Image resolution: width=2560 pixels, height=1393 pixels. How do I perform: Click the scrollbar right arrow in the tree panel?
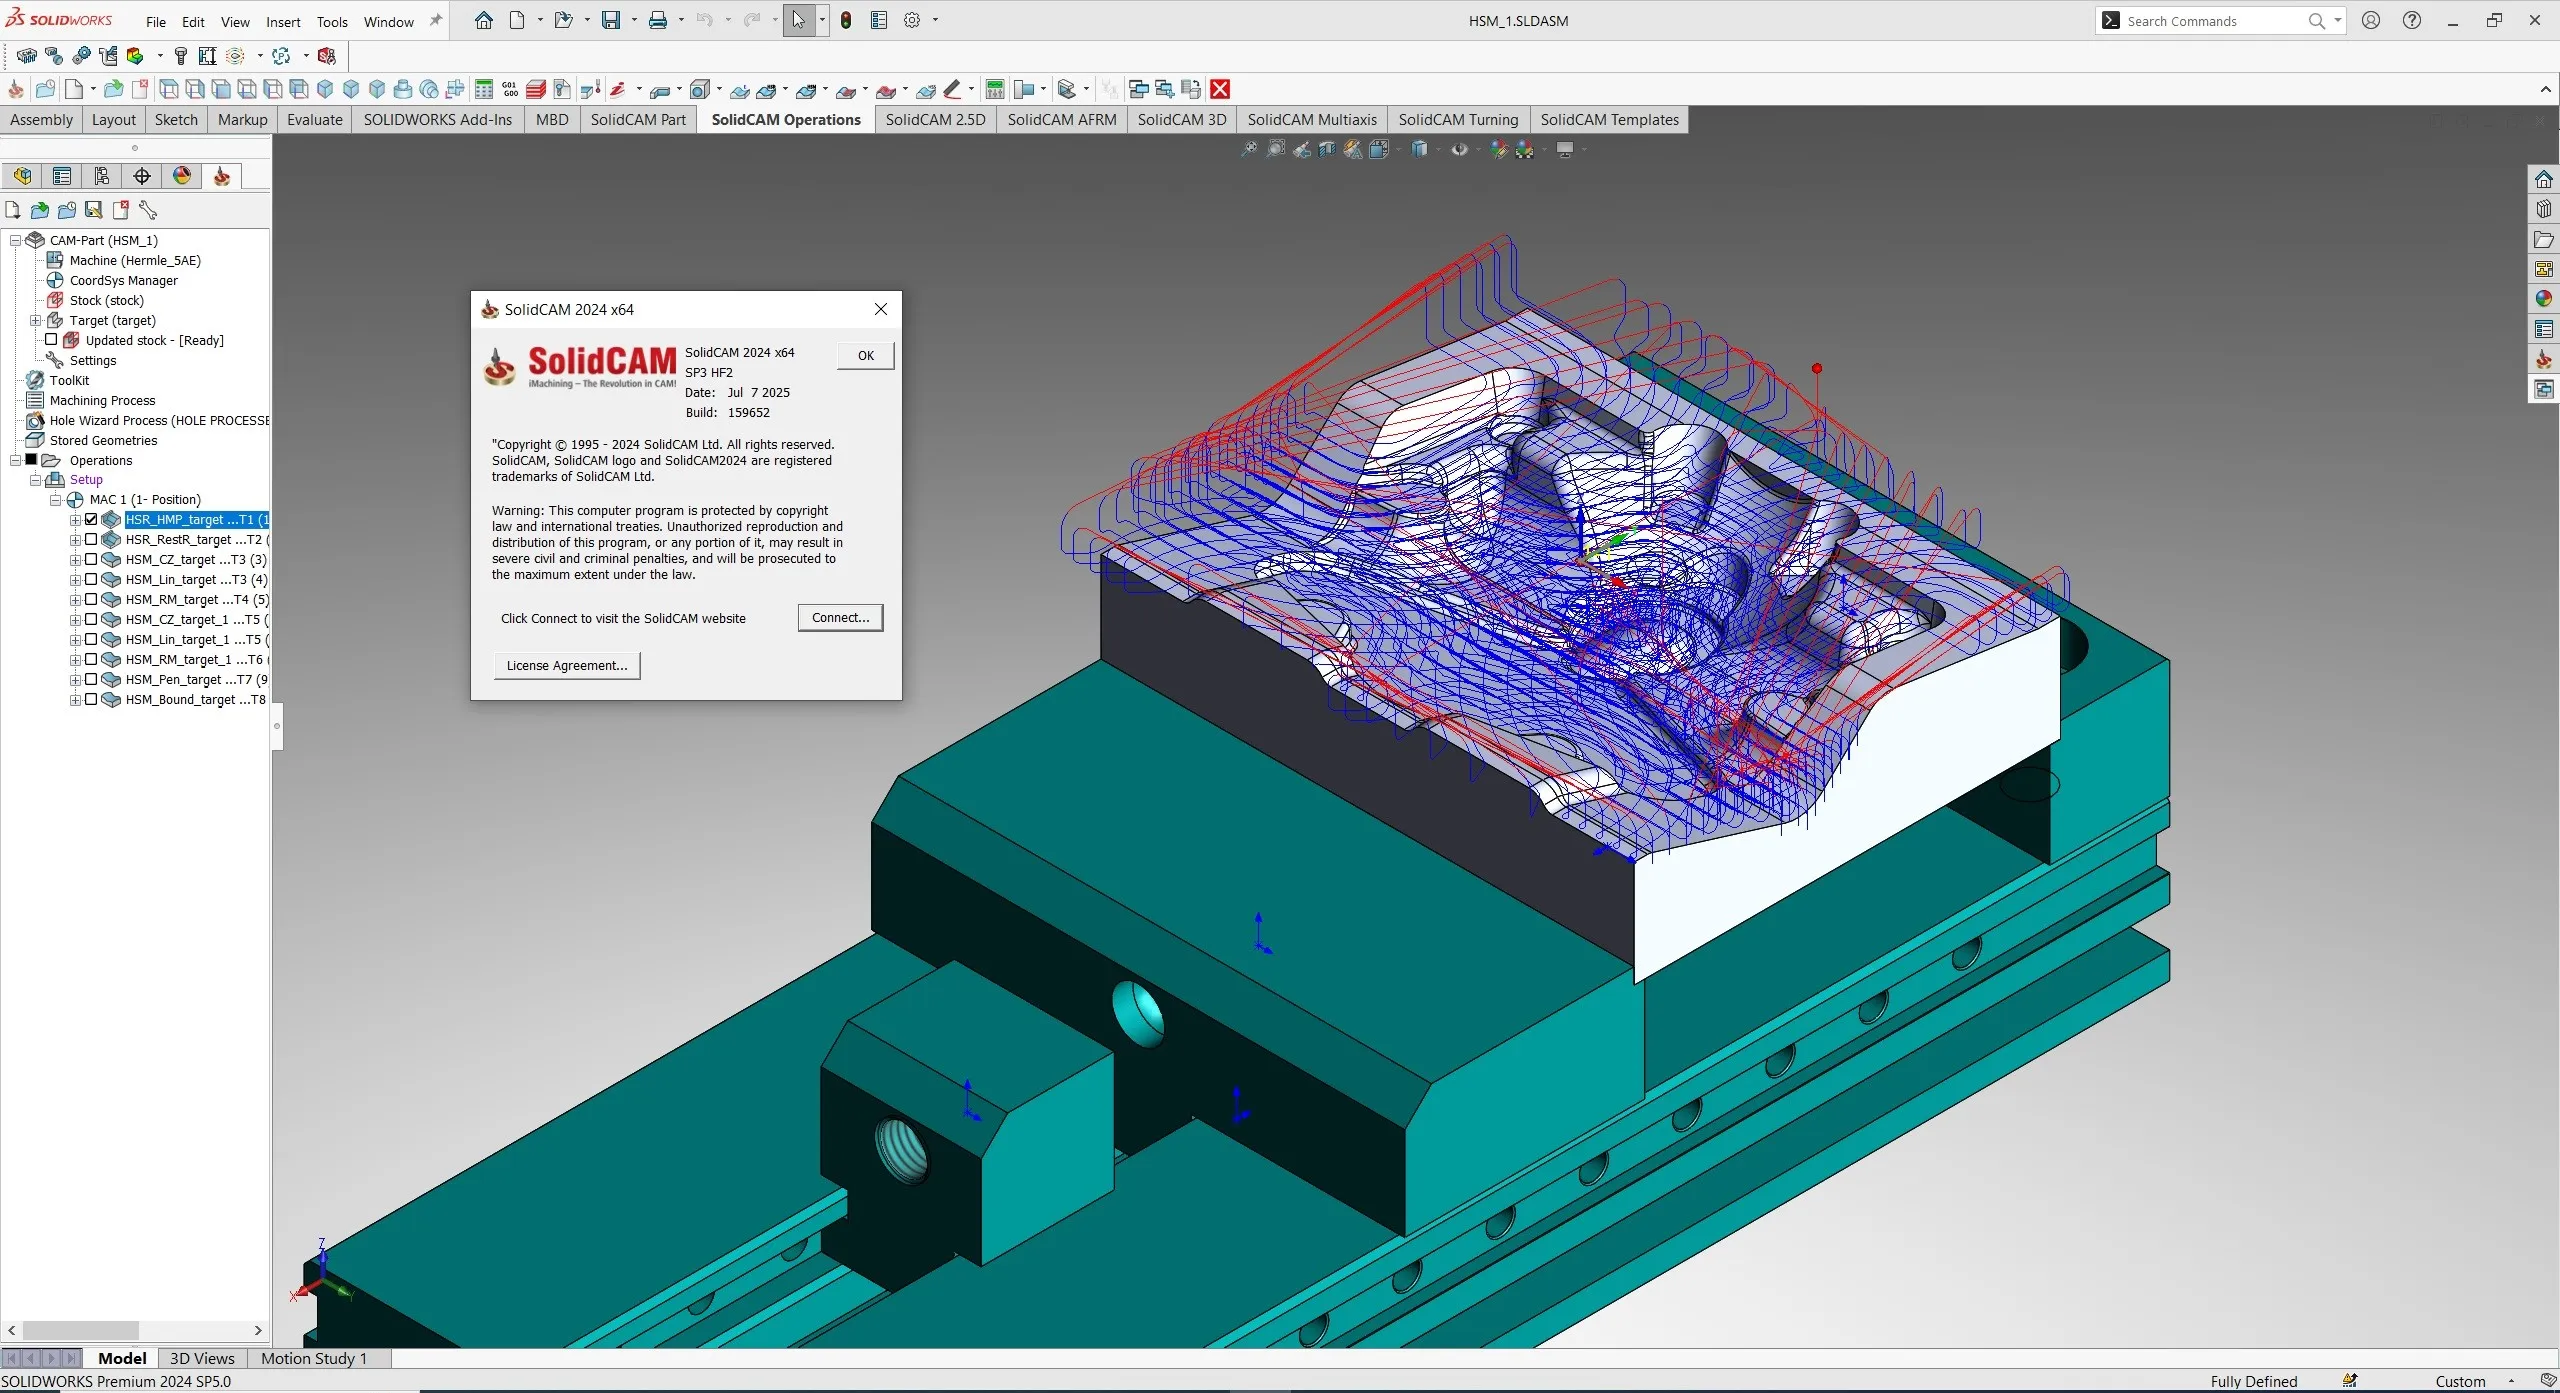(x=258, y=1330)
